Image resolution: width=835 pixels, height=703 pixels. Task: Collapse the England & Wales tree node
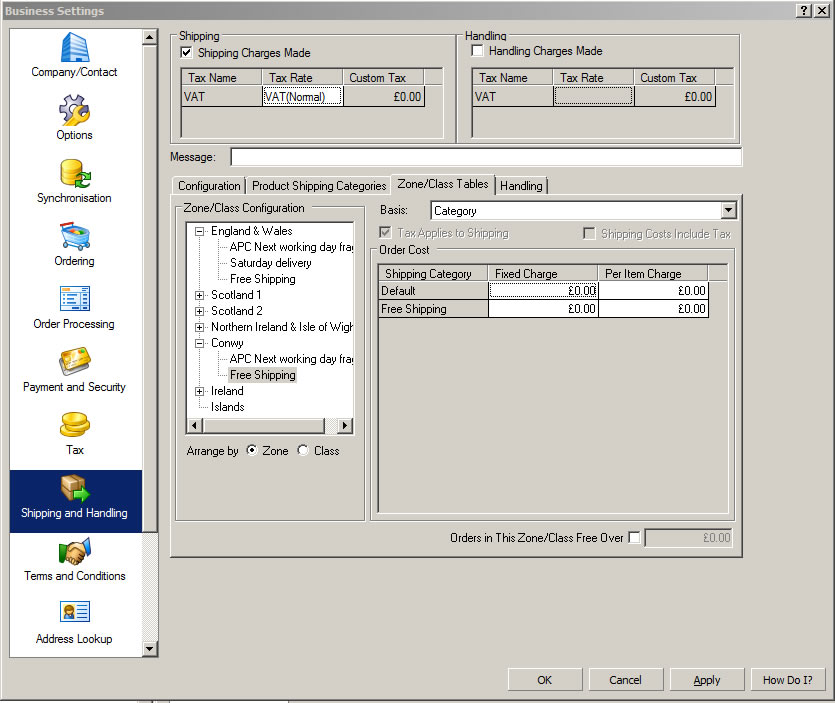pos(200,231)
